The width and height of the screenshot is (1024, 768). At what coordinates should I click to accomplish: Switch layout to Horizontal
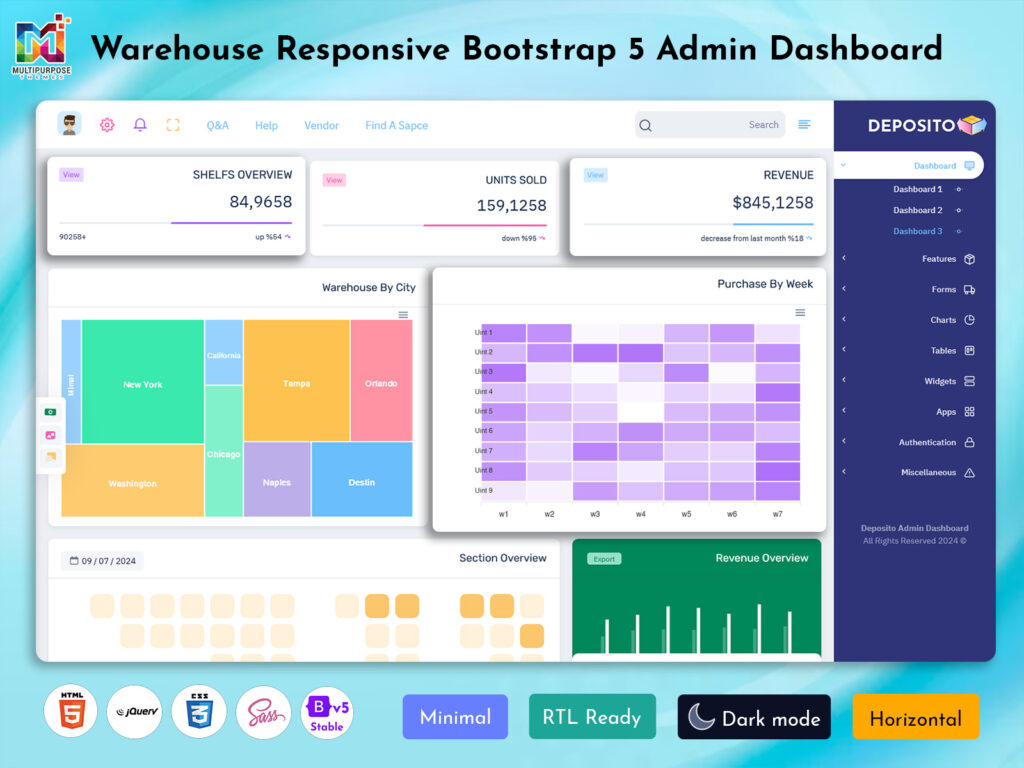click(x=915, y=716)
